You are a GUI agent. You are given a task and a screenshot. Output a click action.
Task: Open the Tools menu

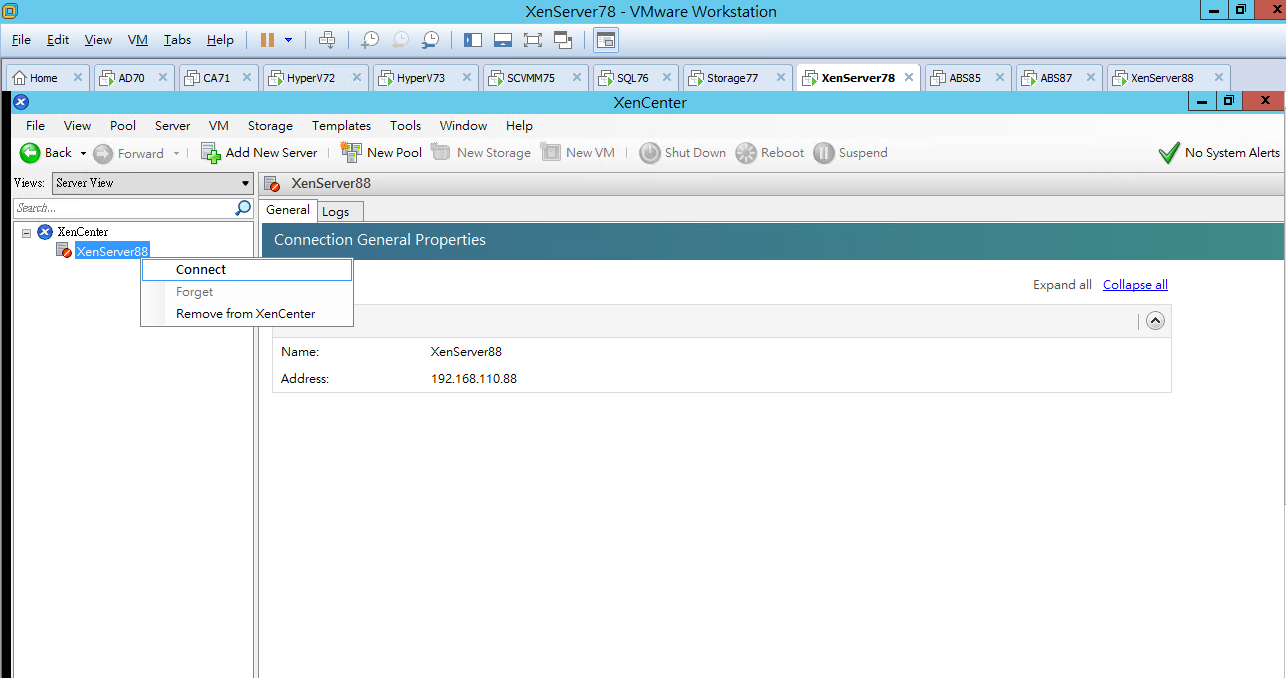[405, 126]
